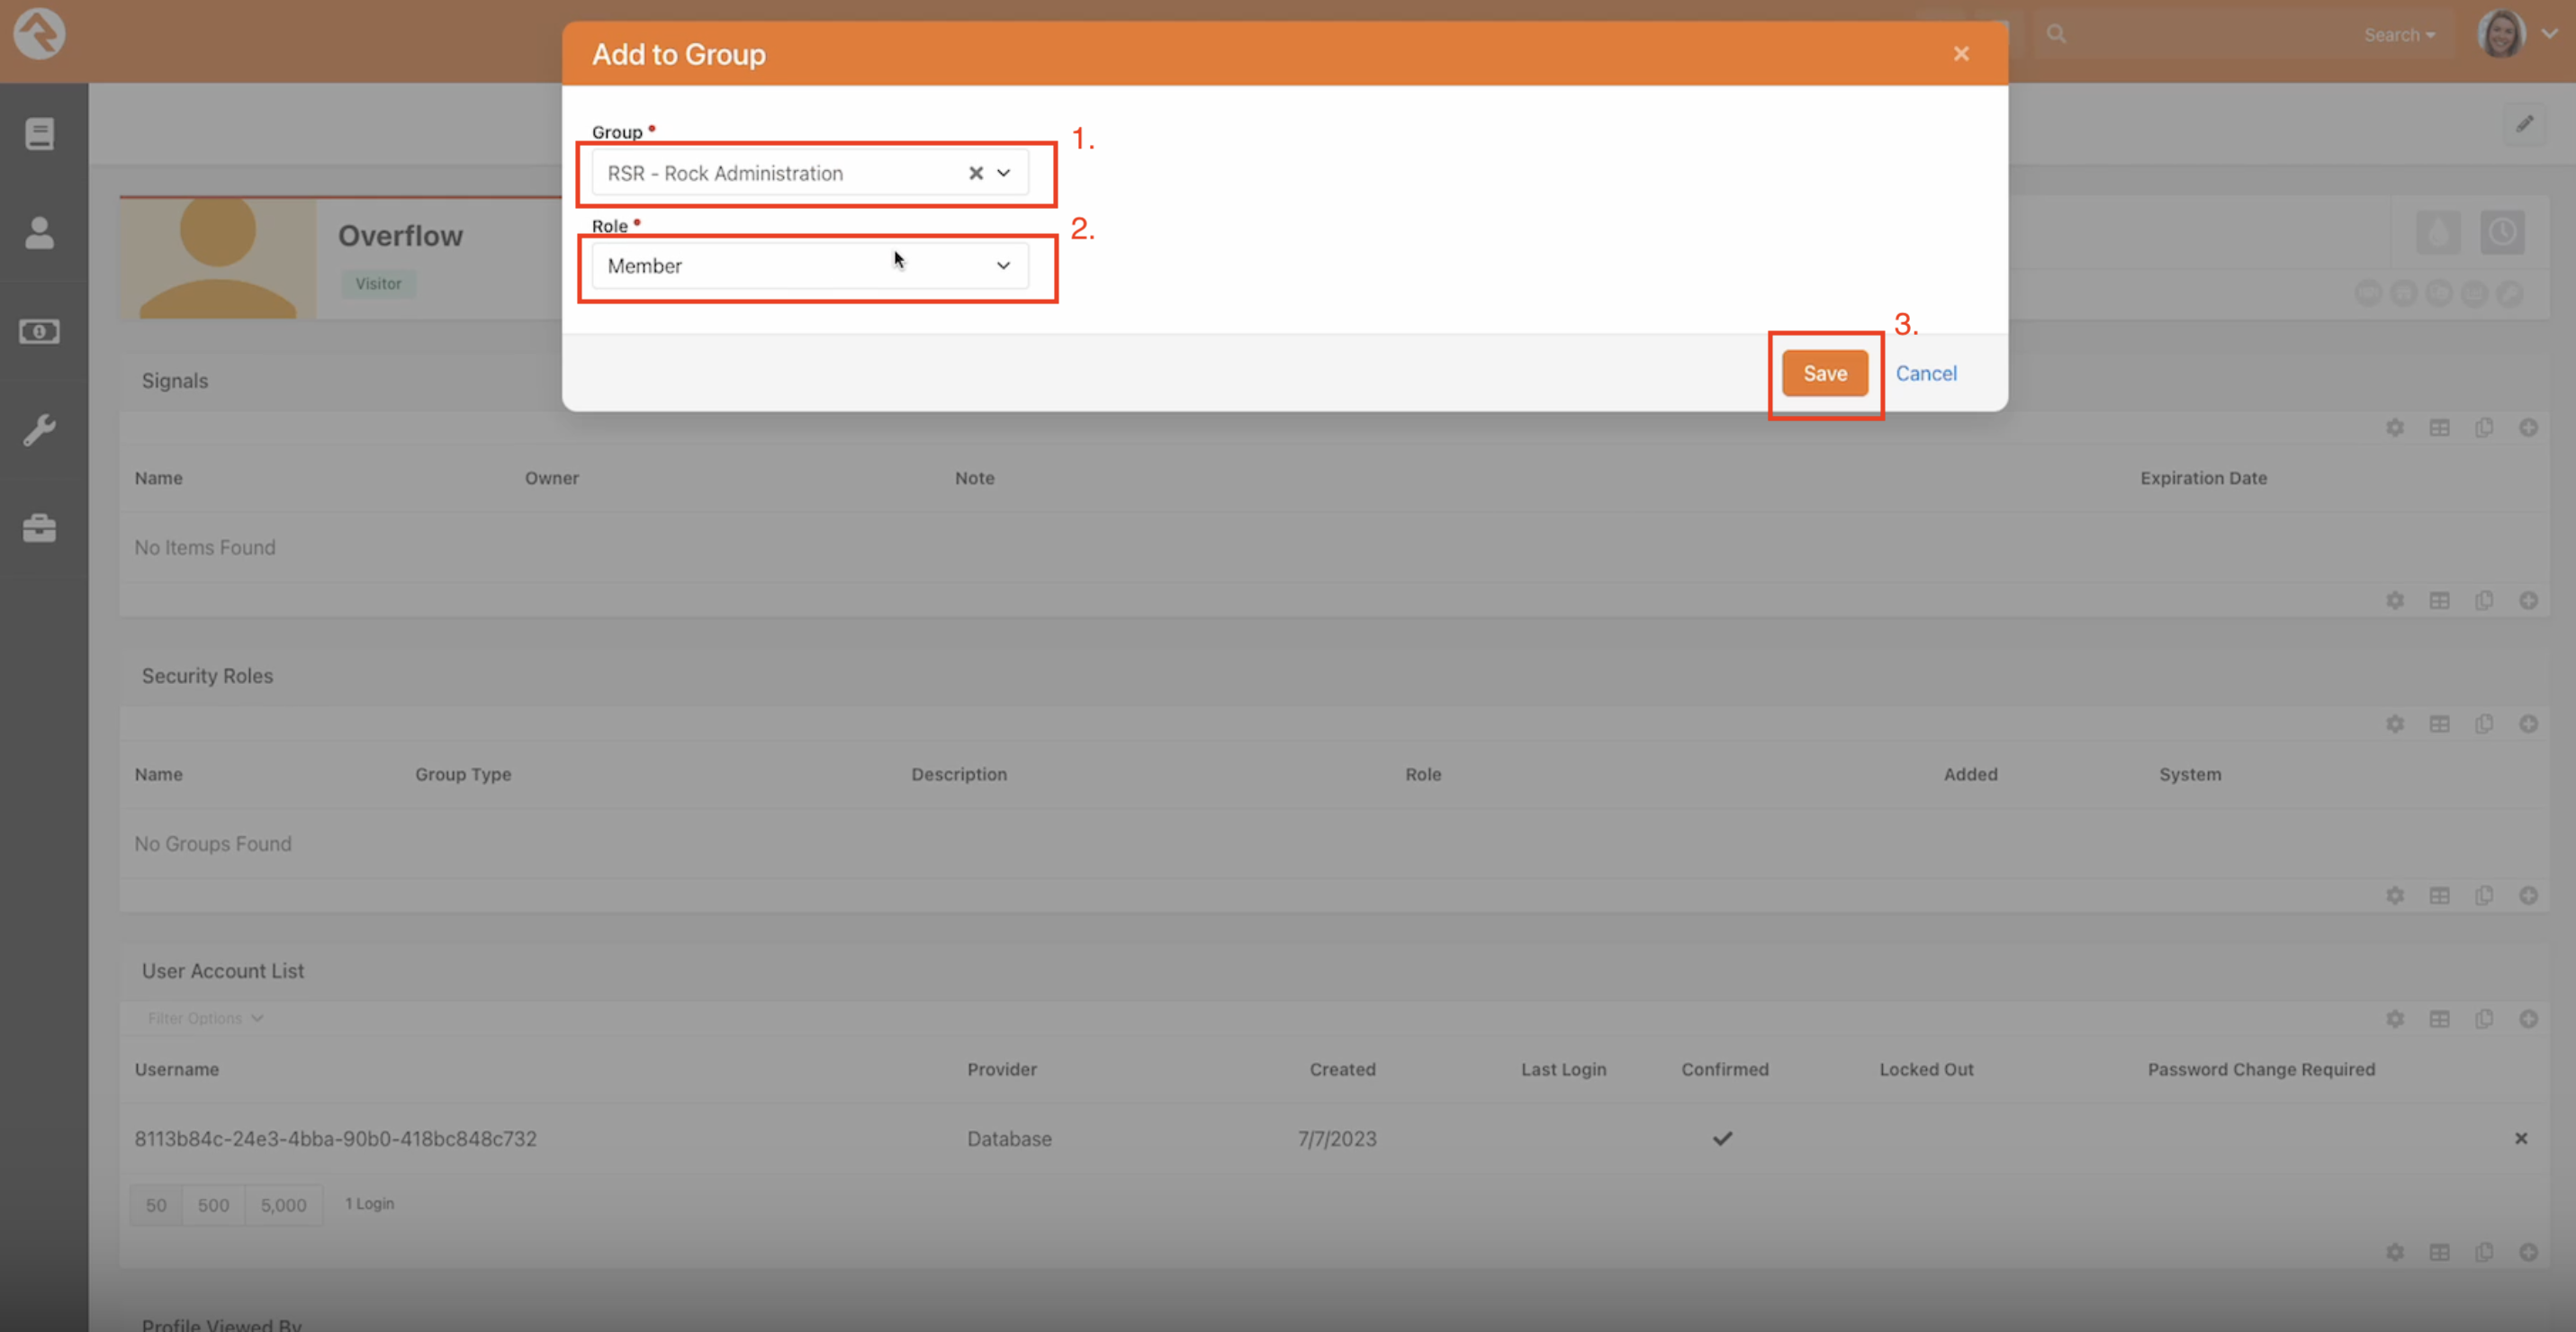Click plus icon below user account pager
2576x1332 pixels.
click(x=2528, y=1253)
